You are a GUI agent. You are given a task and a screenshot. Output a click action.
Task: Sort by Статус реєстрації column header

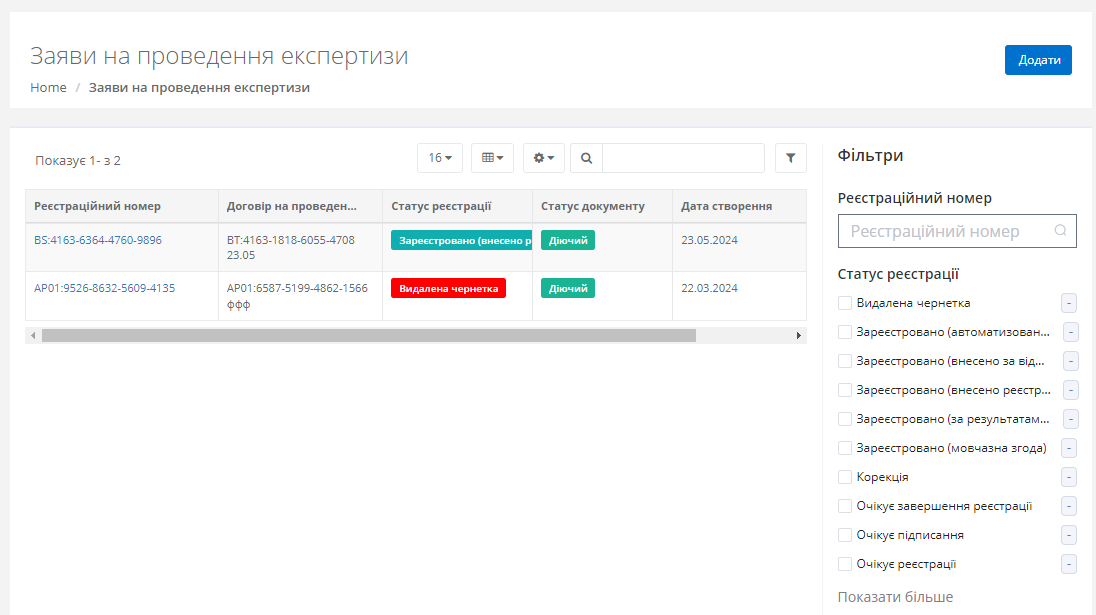pos(441,206)
